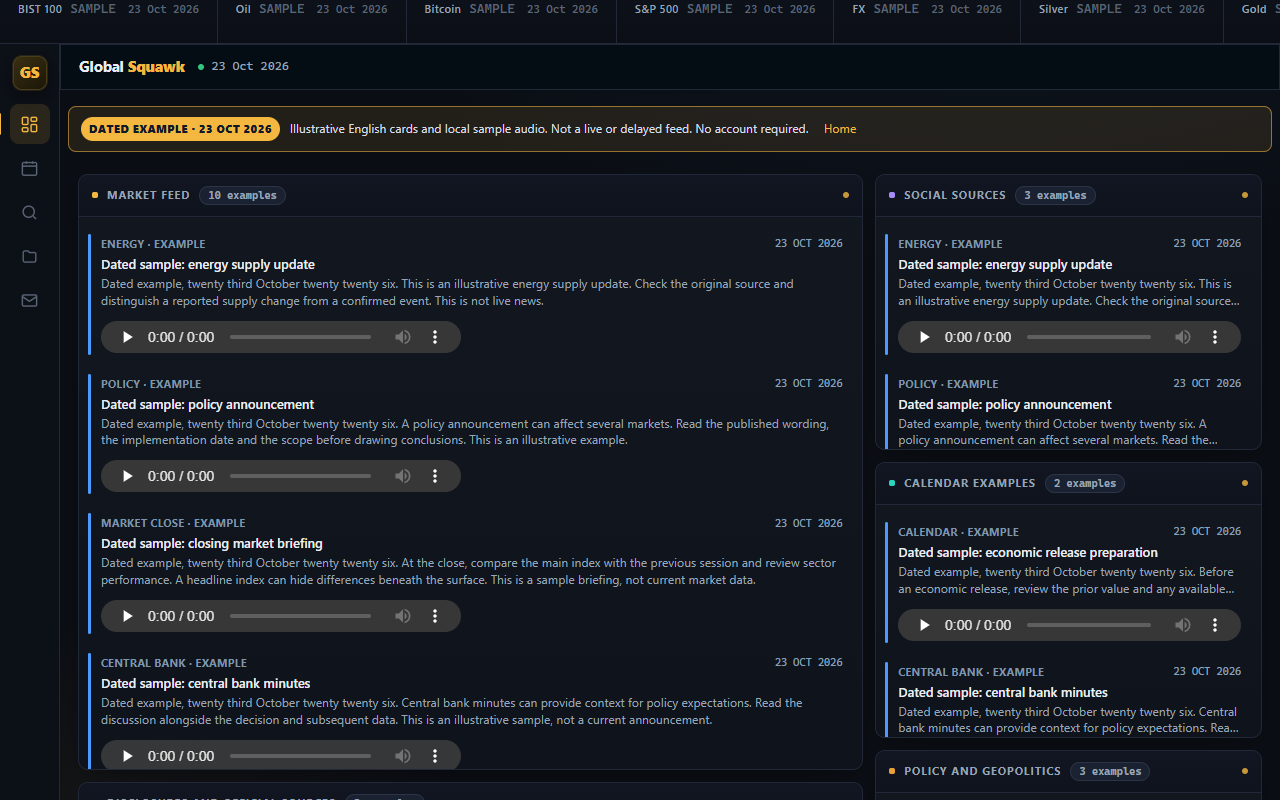Select the Oil ticker item
Screen dimensions: 1280x800
tap(311, 9)
